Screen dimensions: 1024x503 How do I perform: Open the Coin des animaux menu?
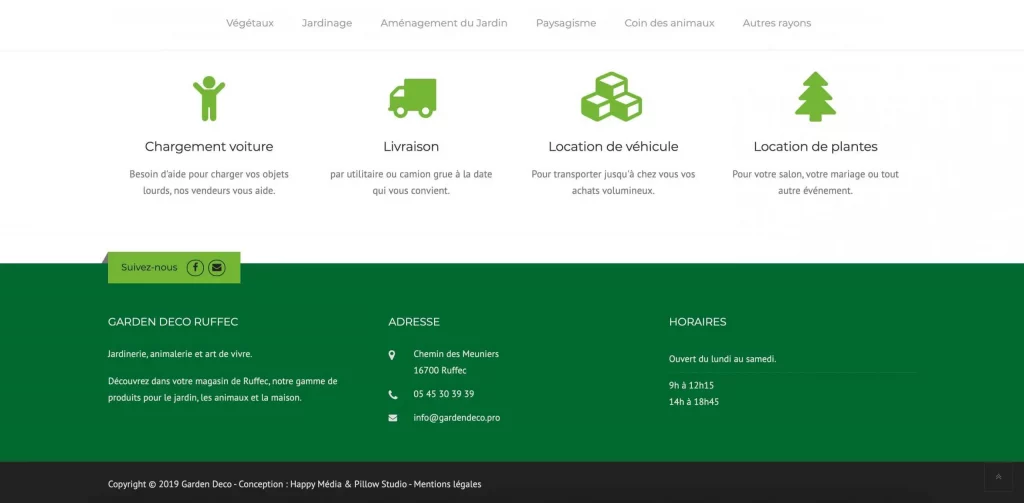coord(669,23)
